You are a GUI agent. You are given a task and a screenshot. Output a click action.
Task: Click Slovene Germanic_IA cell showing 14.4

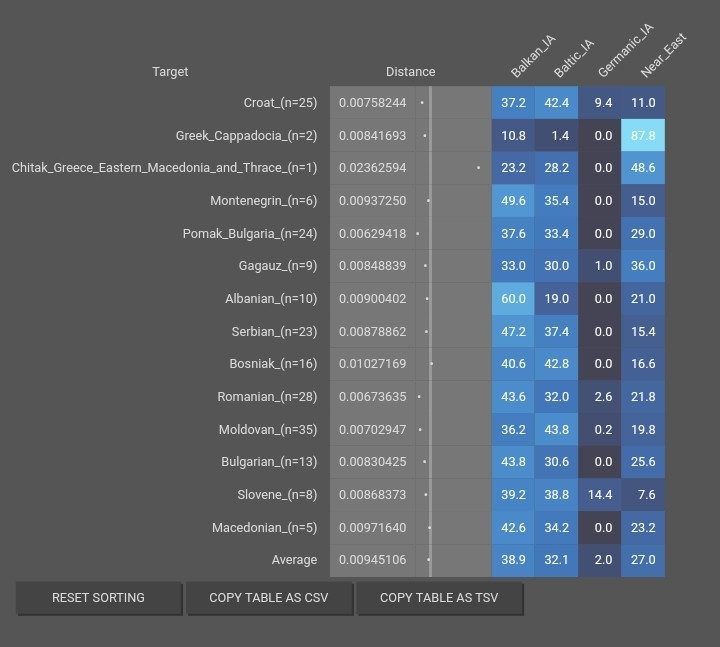601,495
